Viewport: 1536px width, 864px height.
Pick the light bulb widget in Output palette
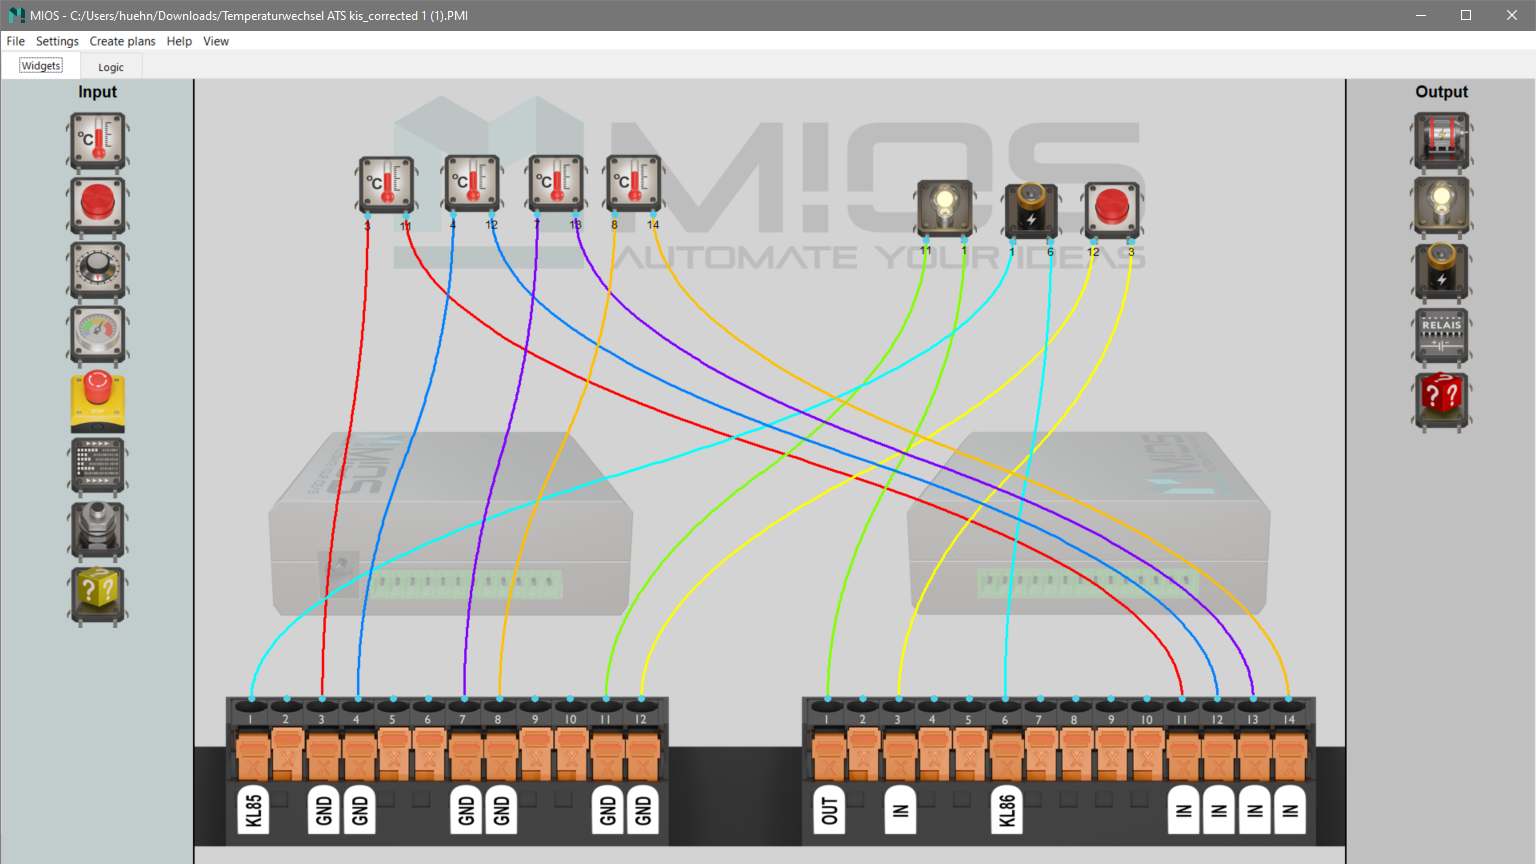[1441, 205]
